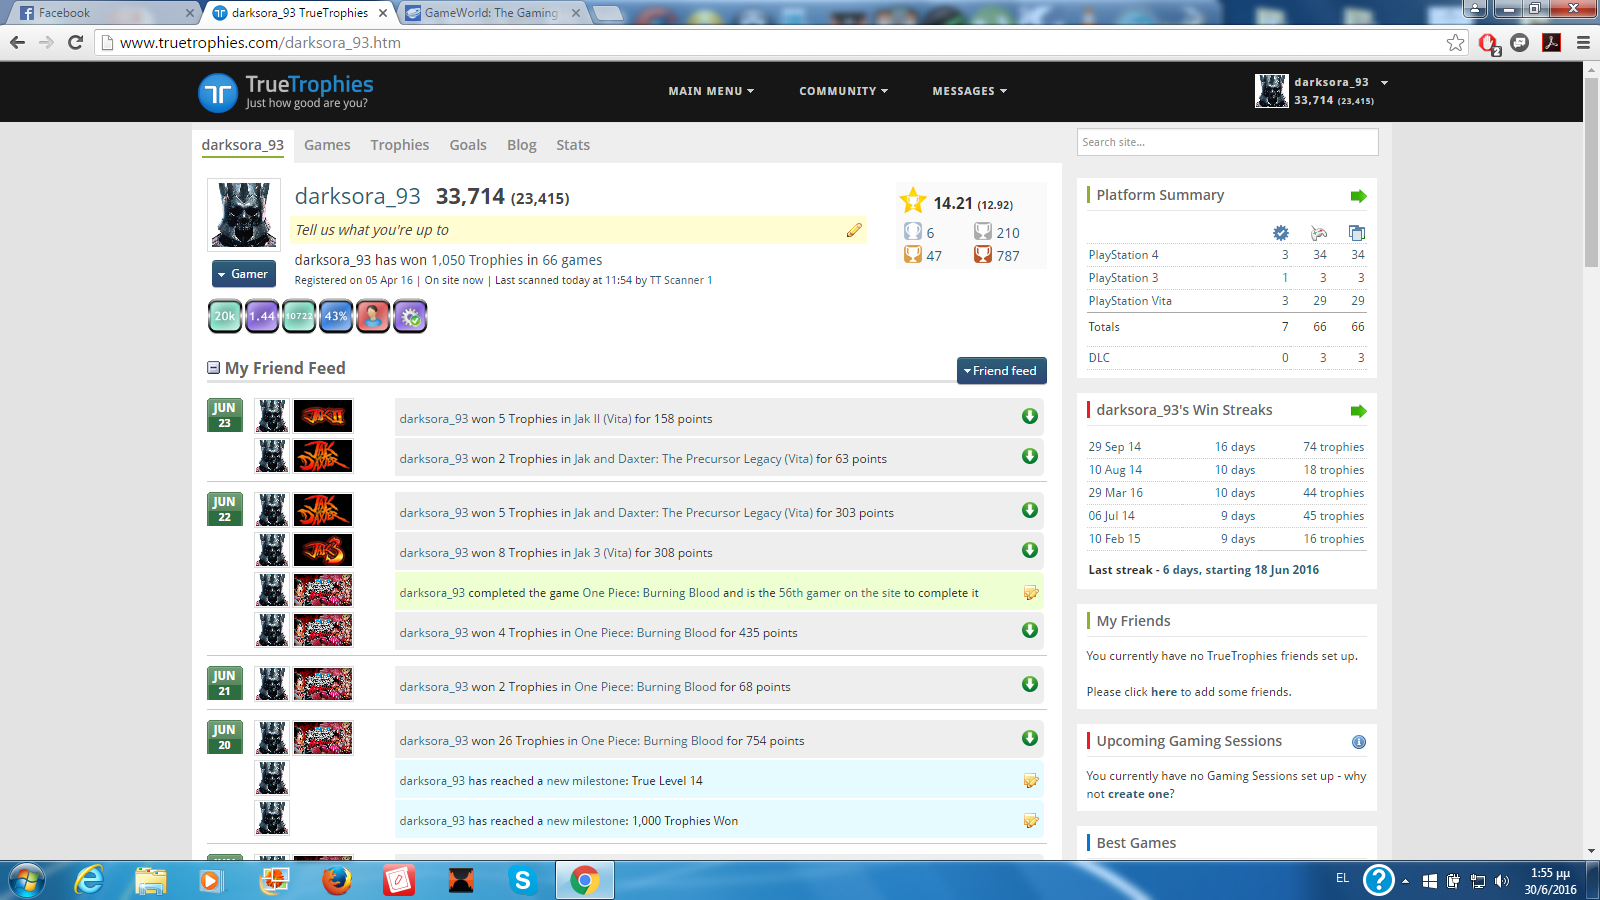1600x900 pixels.
Task: Click the darksora_93 profile avatar image
Action: click(x=243, y=214)
